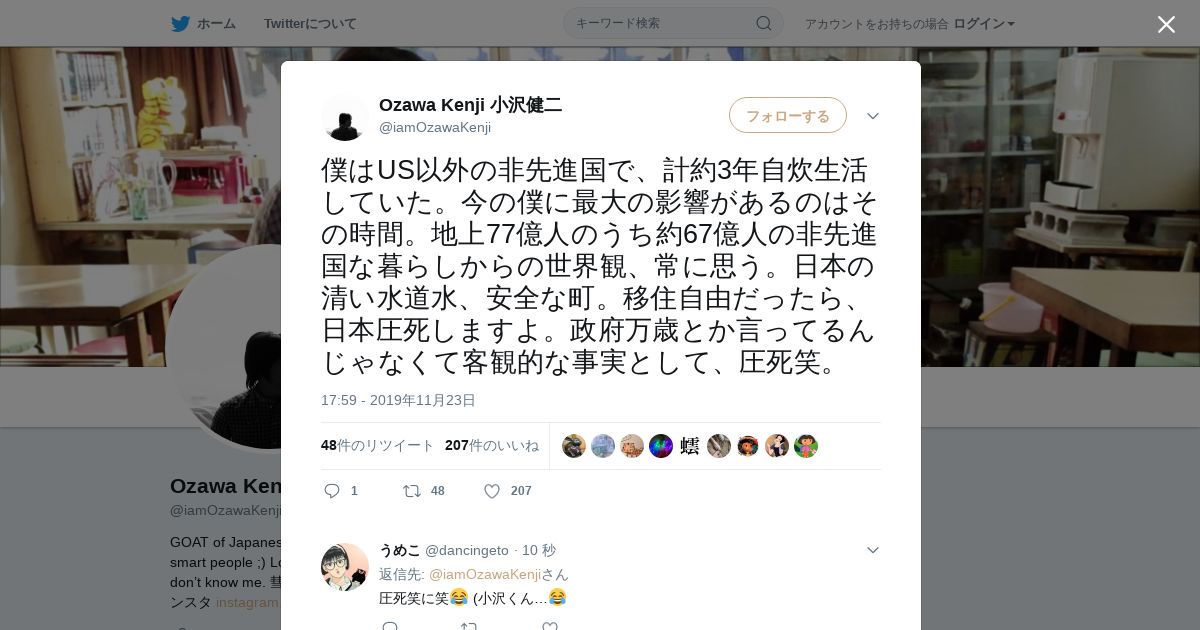Open the @iamOzawaKenji reply-to link

[485, 574]
